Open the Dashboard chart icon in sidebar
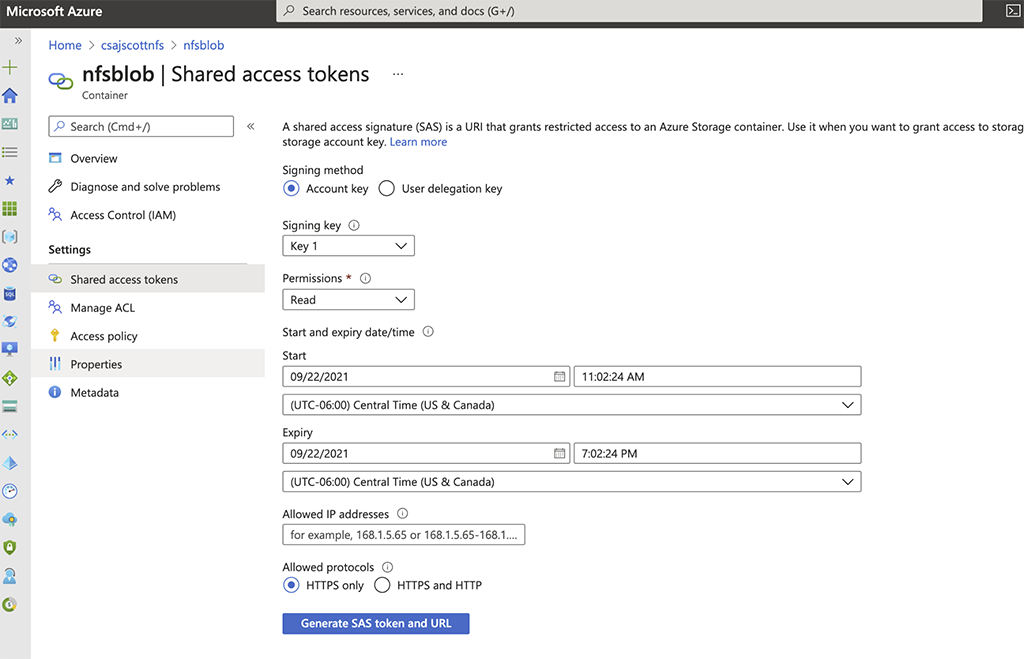 (x=10, y=123)
